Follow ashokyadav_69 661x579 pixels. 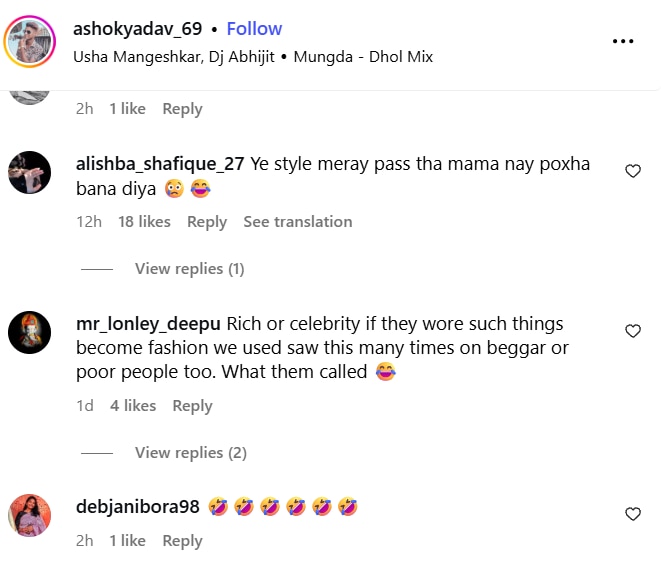pos(254,29)
